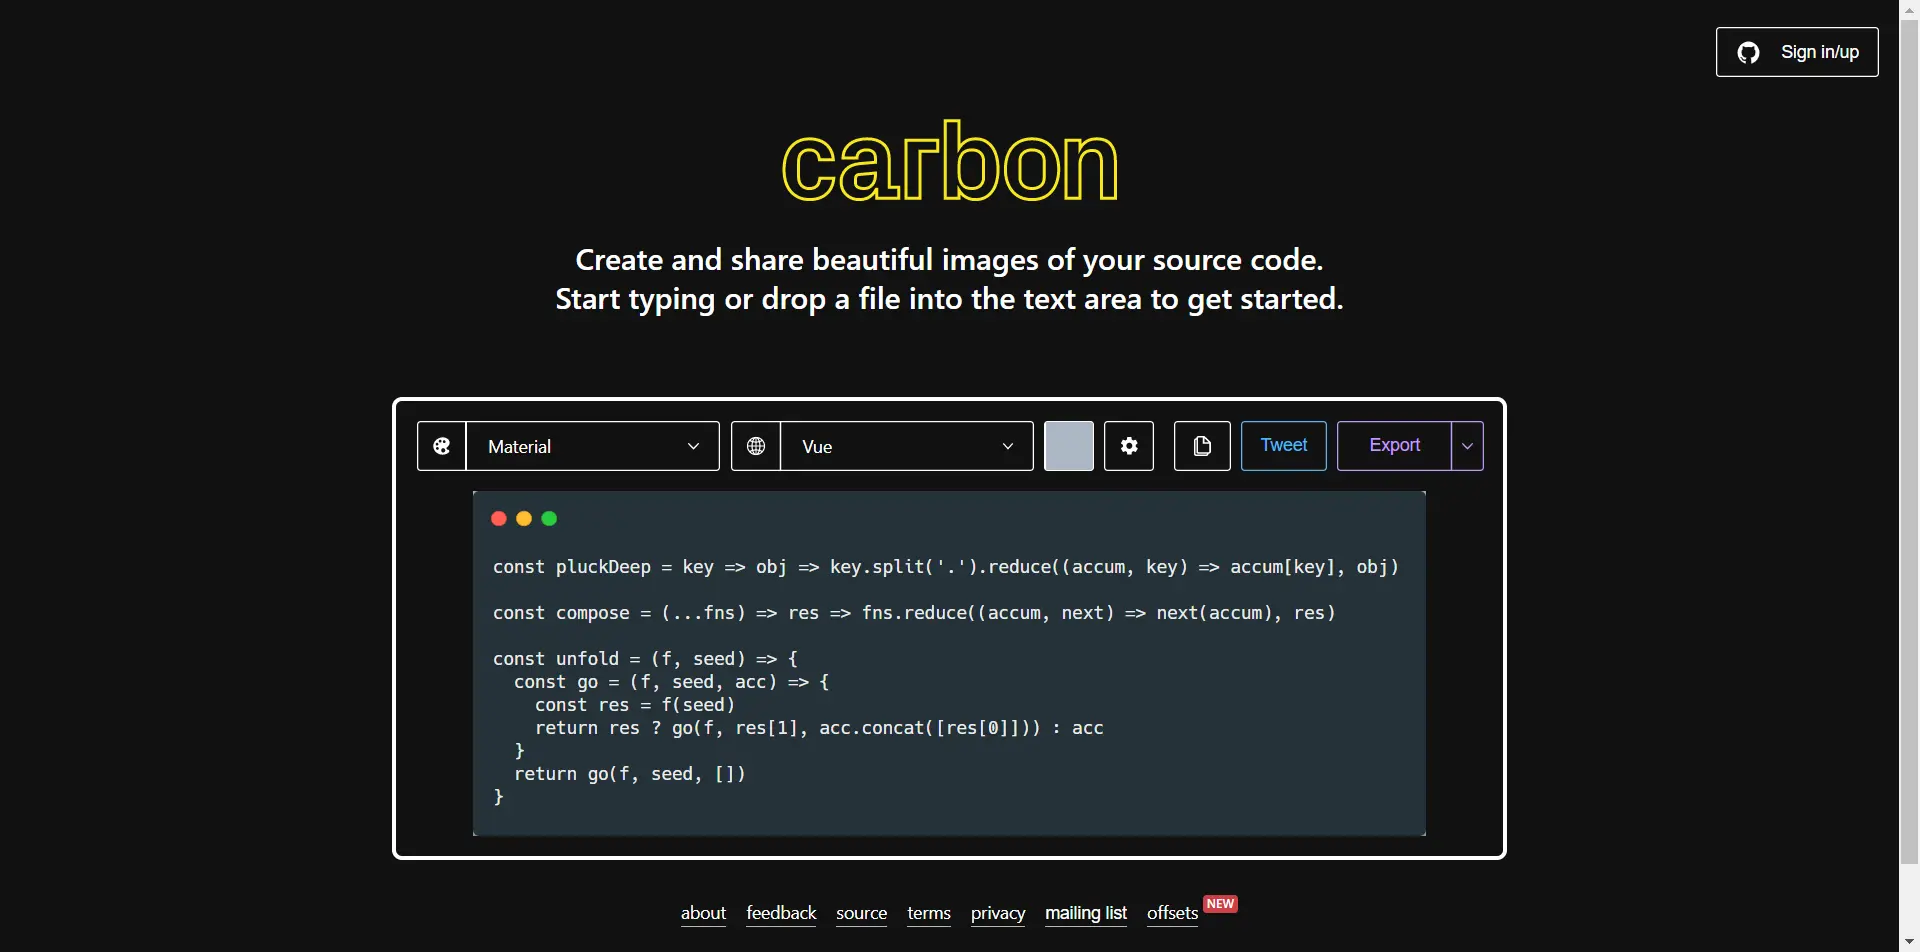Click into the code editor on pluckDeep line
Viewport: 1920px width, 952px height.
coord(946,567)
